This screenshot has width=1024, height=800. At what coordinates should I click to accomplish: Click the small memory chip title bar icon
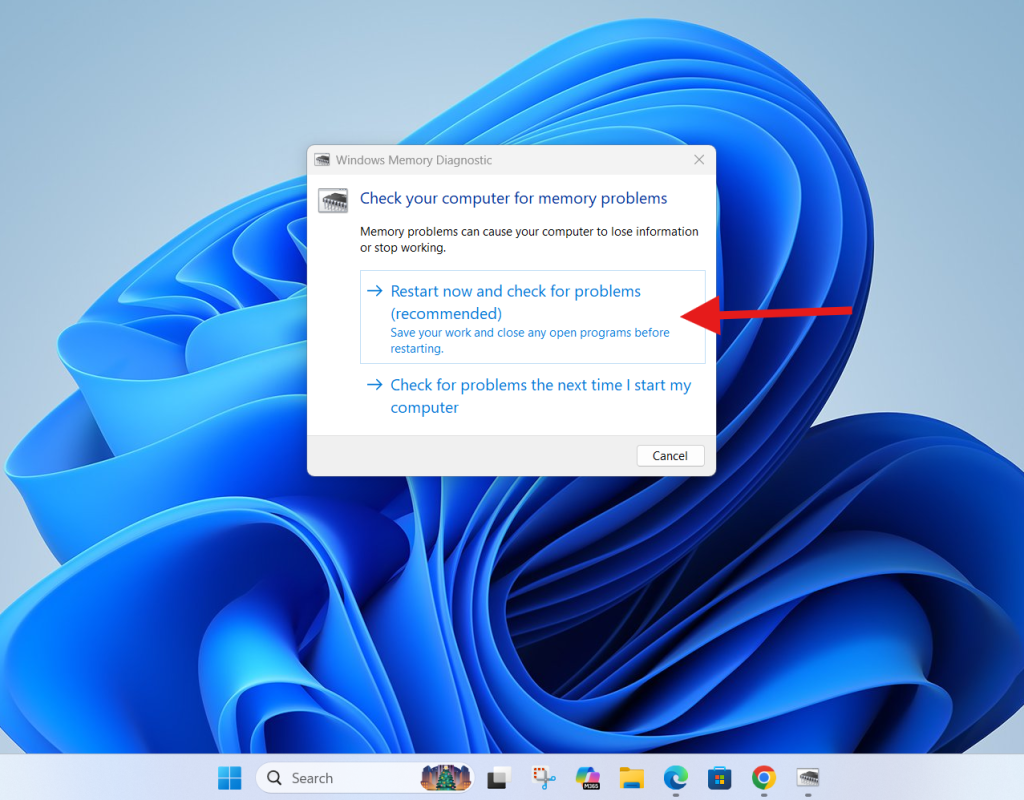pos(322,160)
